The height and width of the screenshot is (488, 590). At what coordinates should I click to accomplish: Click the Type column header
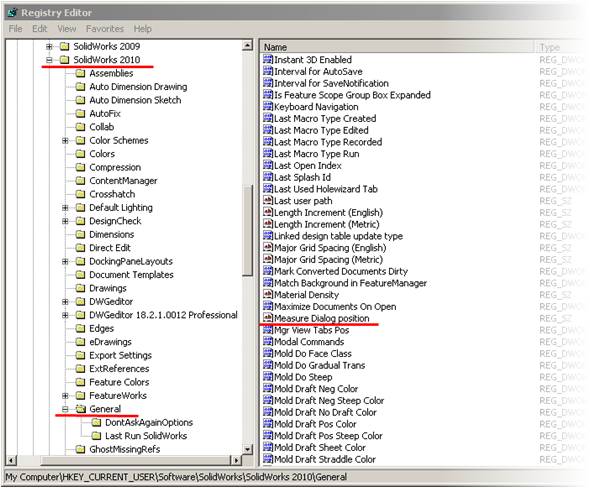pos(562,47)
